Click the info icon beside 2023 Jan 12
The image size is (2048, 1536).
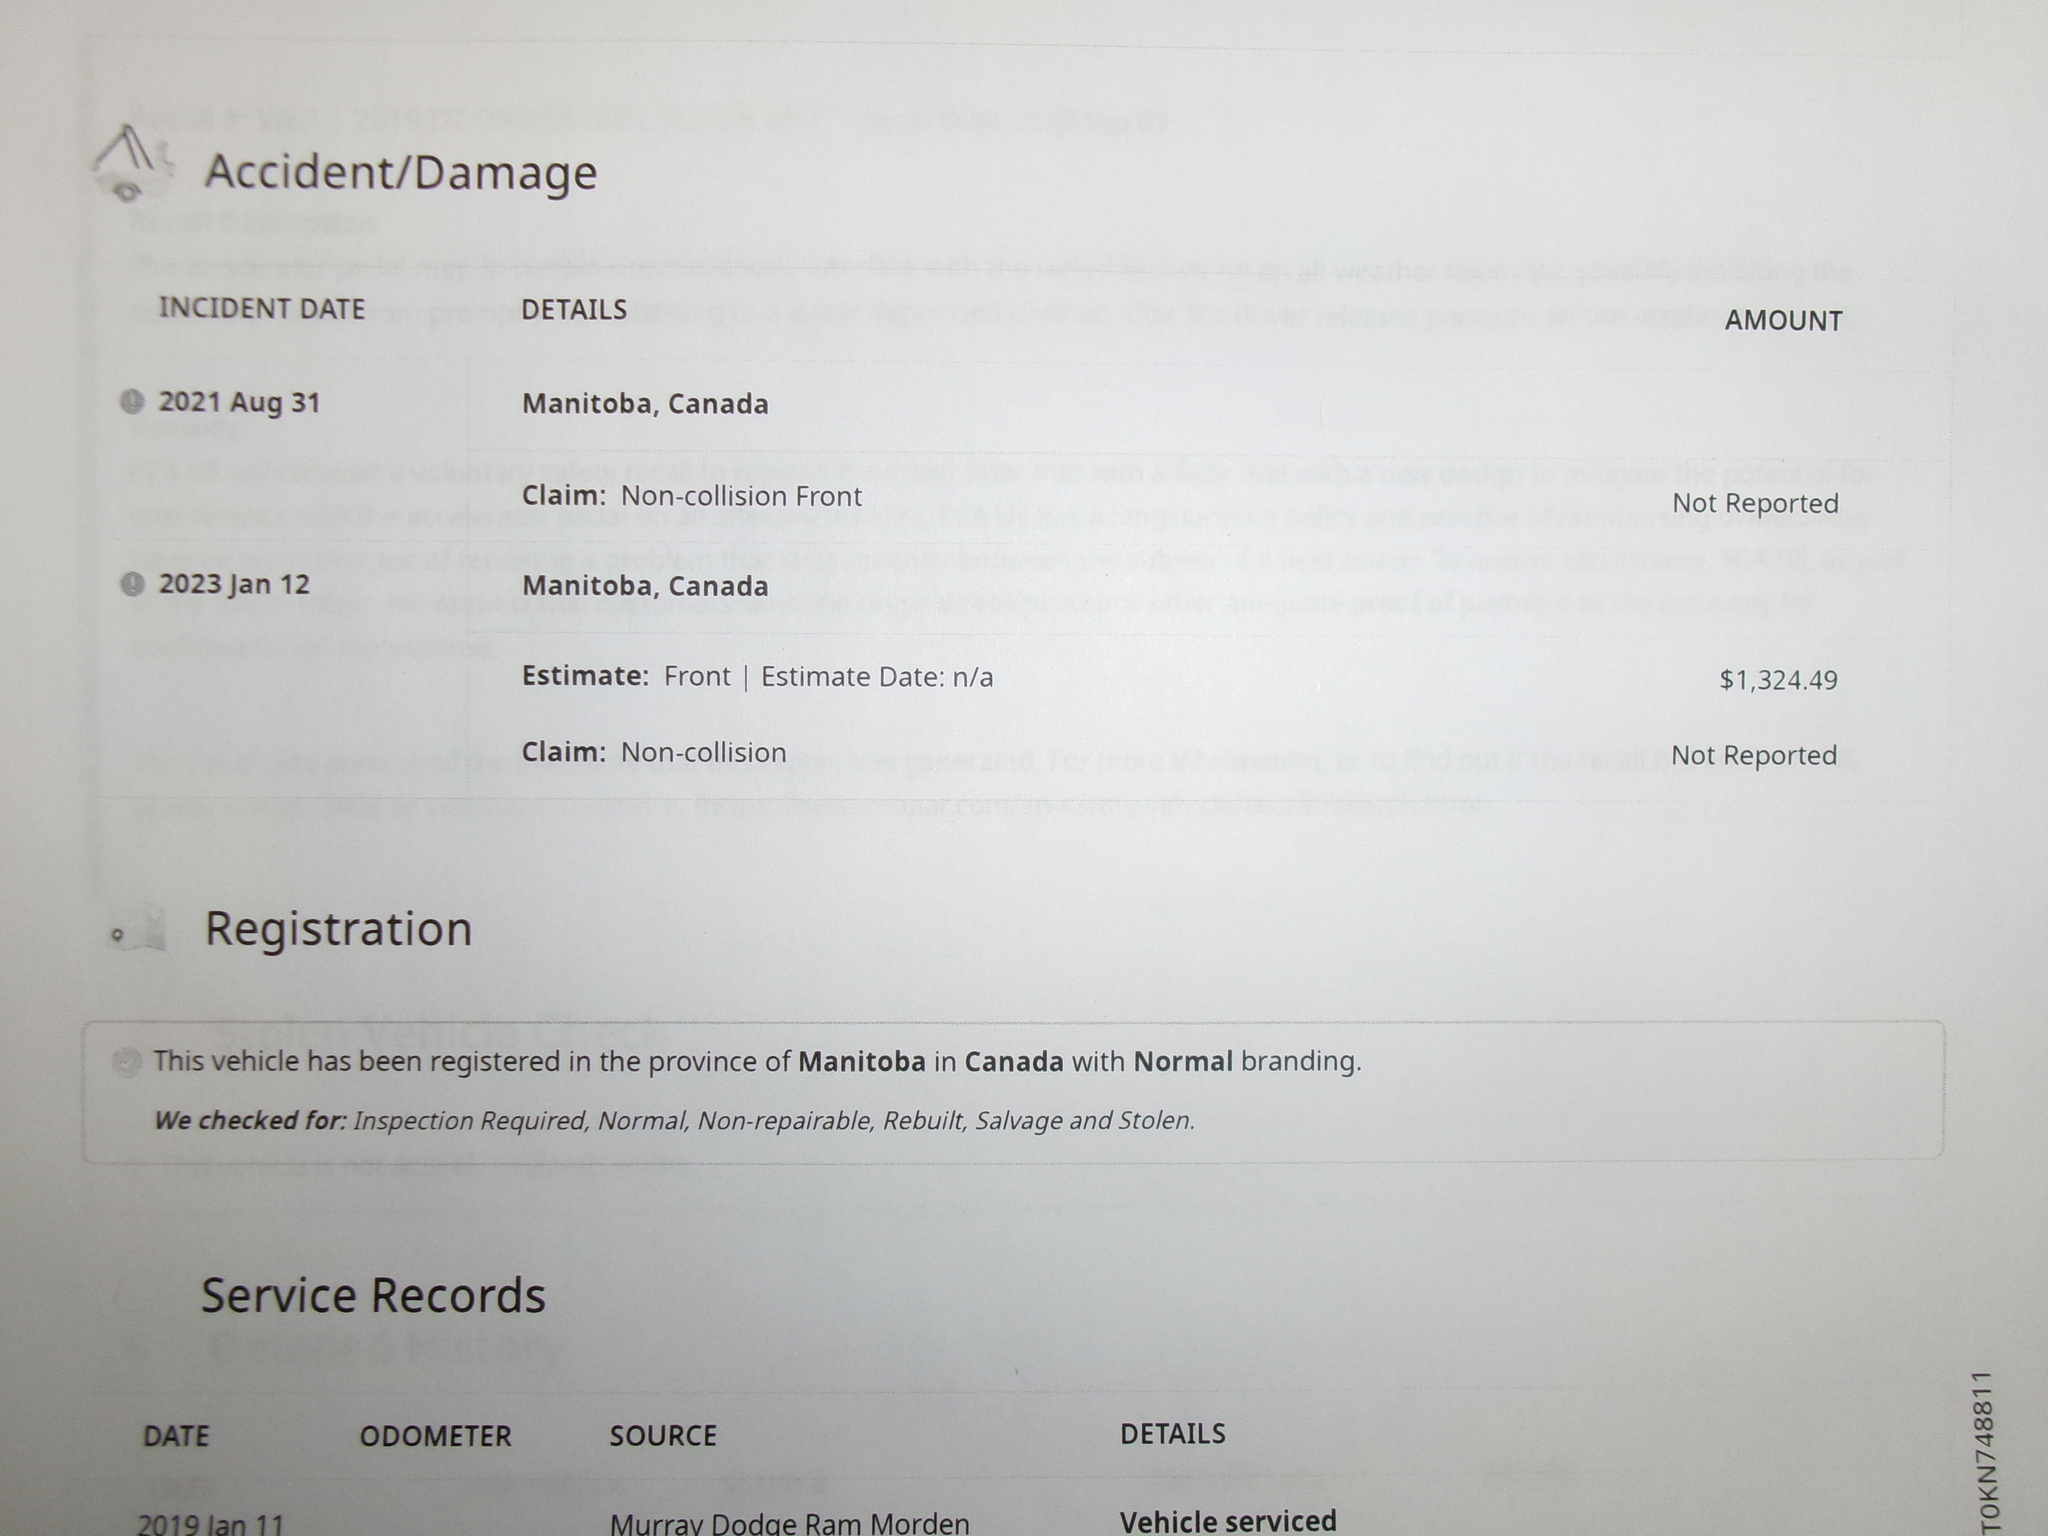point(132,584)
